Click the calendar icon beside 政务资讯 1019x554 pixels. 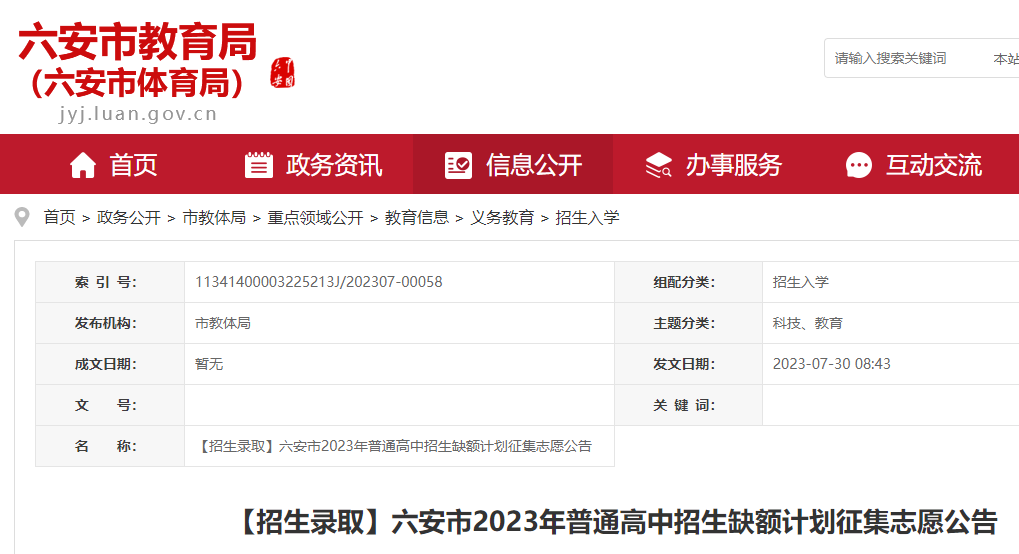259,165
